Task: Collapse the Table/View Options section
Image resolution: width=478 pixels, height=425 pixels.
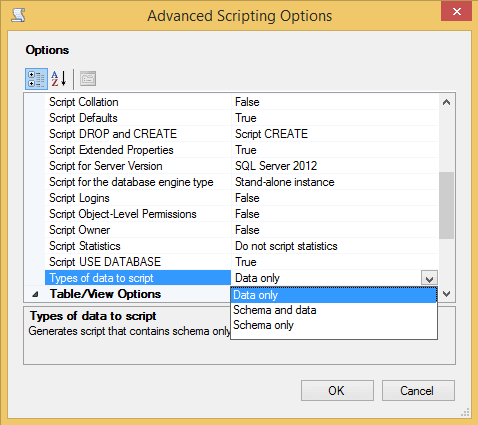Action: (35, 294)
